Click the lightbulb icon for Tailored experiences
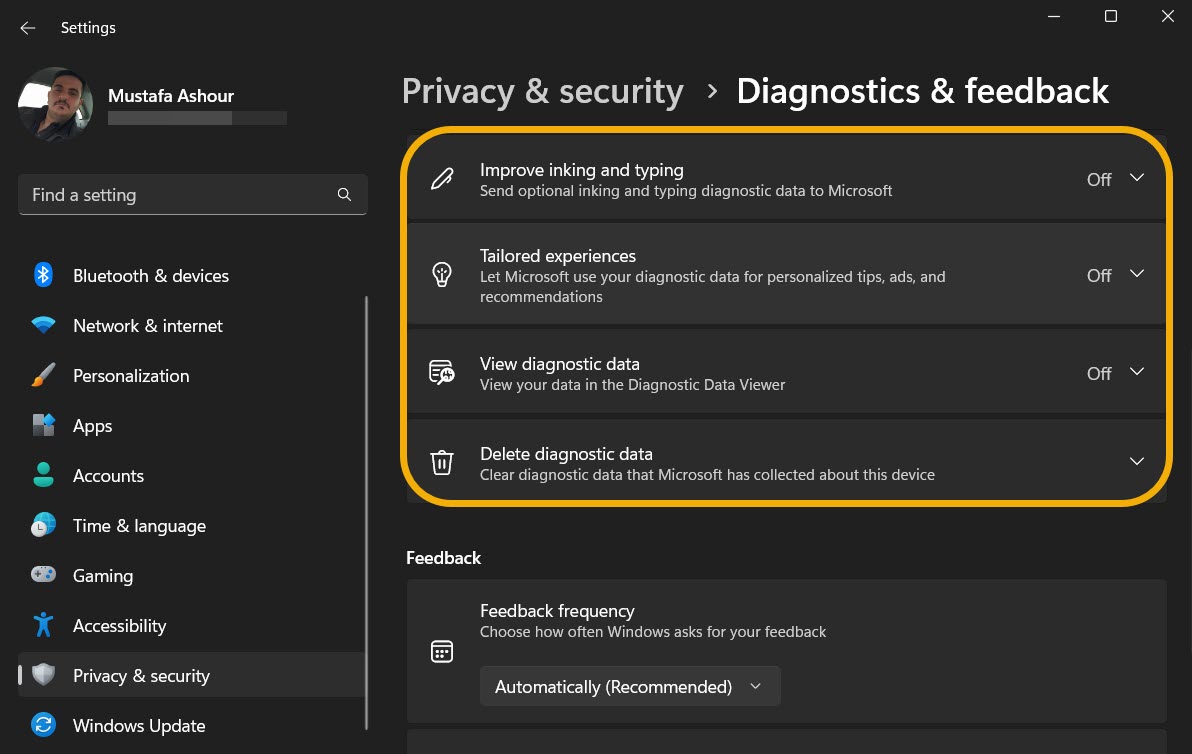 [x=441, y=274]
